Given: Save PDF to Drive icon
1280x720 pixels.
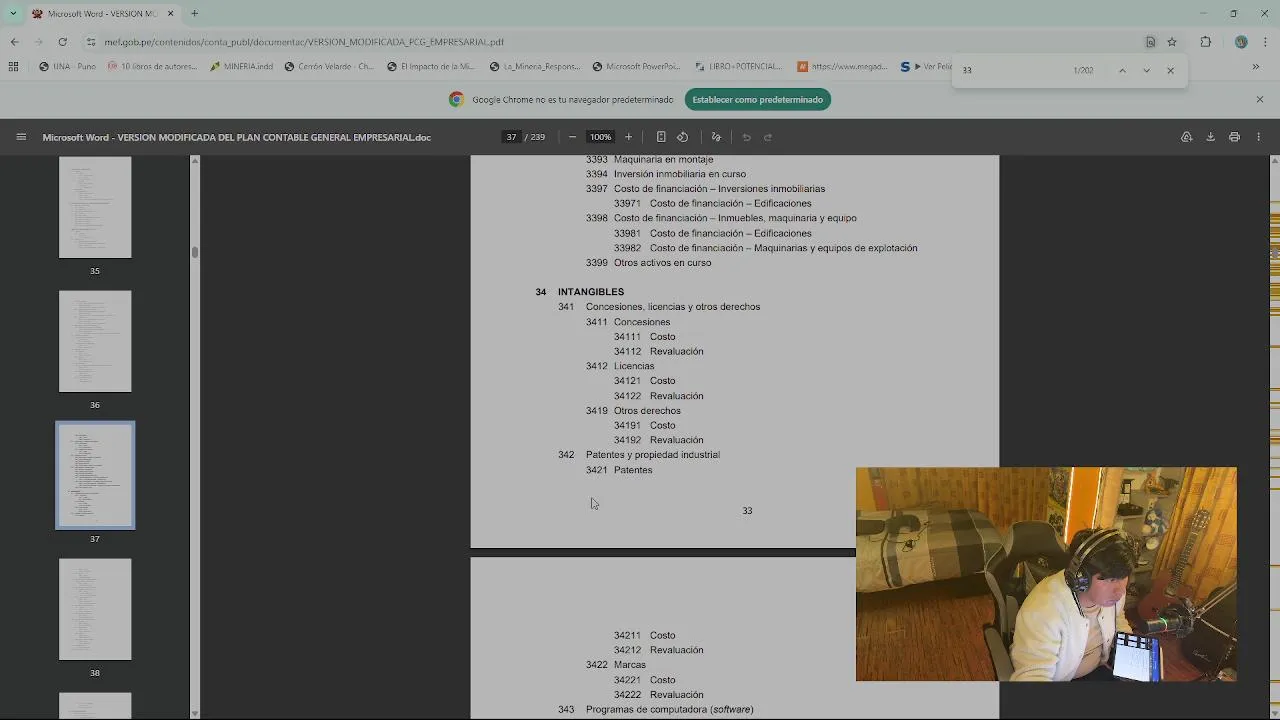Looking at the screenshot, I should [1186, 137].
